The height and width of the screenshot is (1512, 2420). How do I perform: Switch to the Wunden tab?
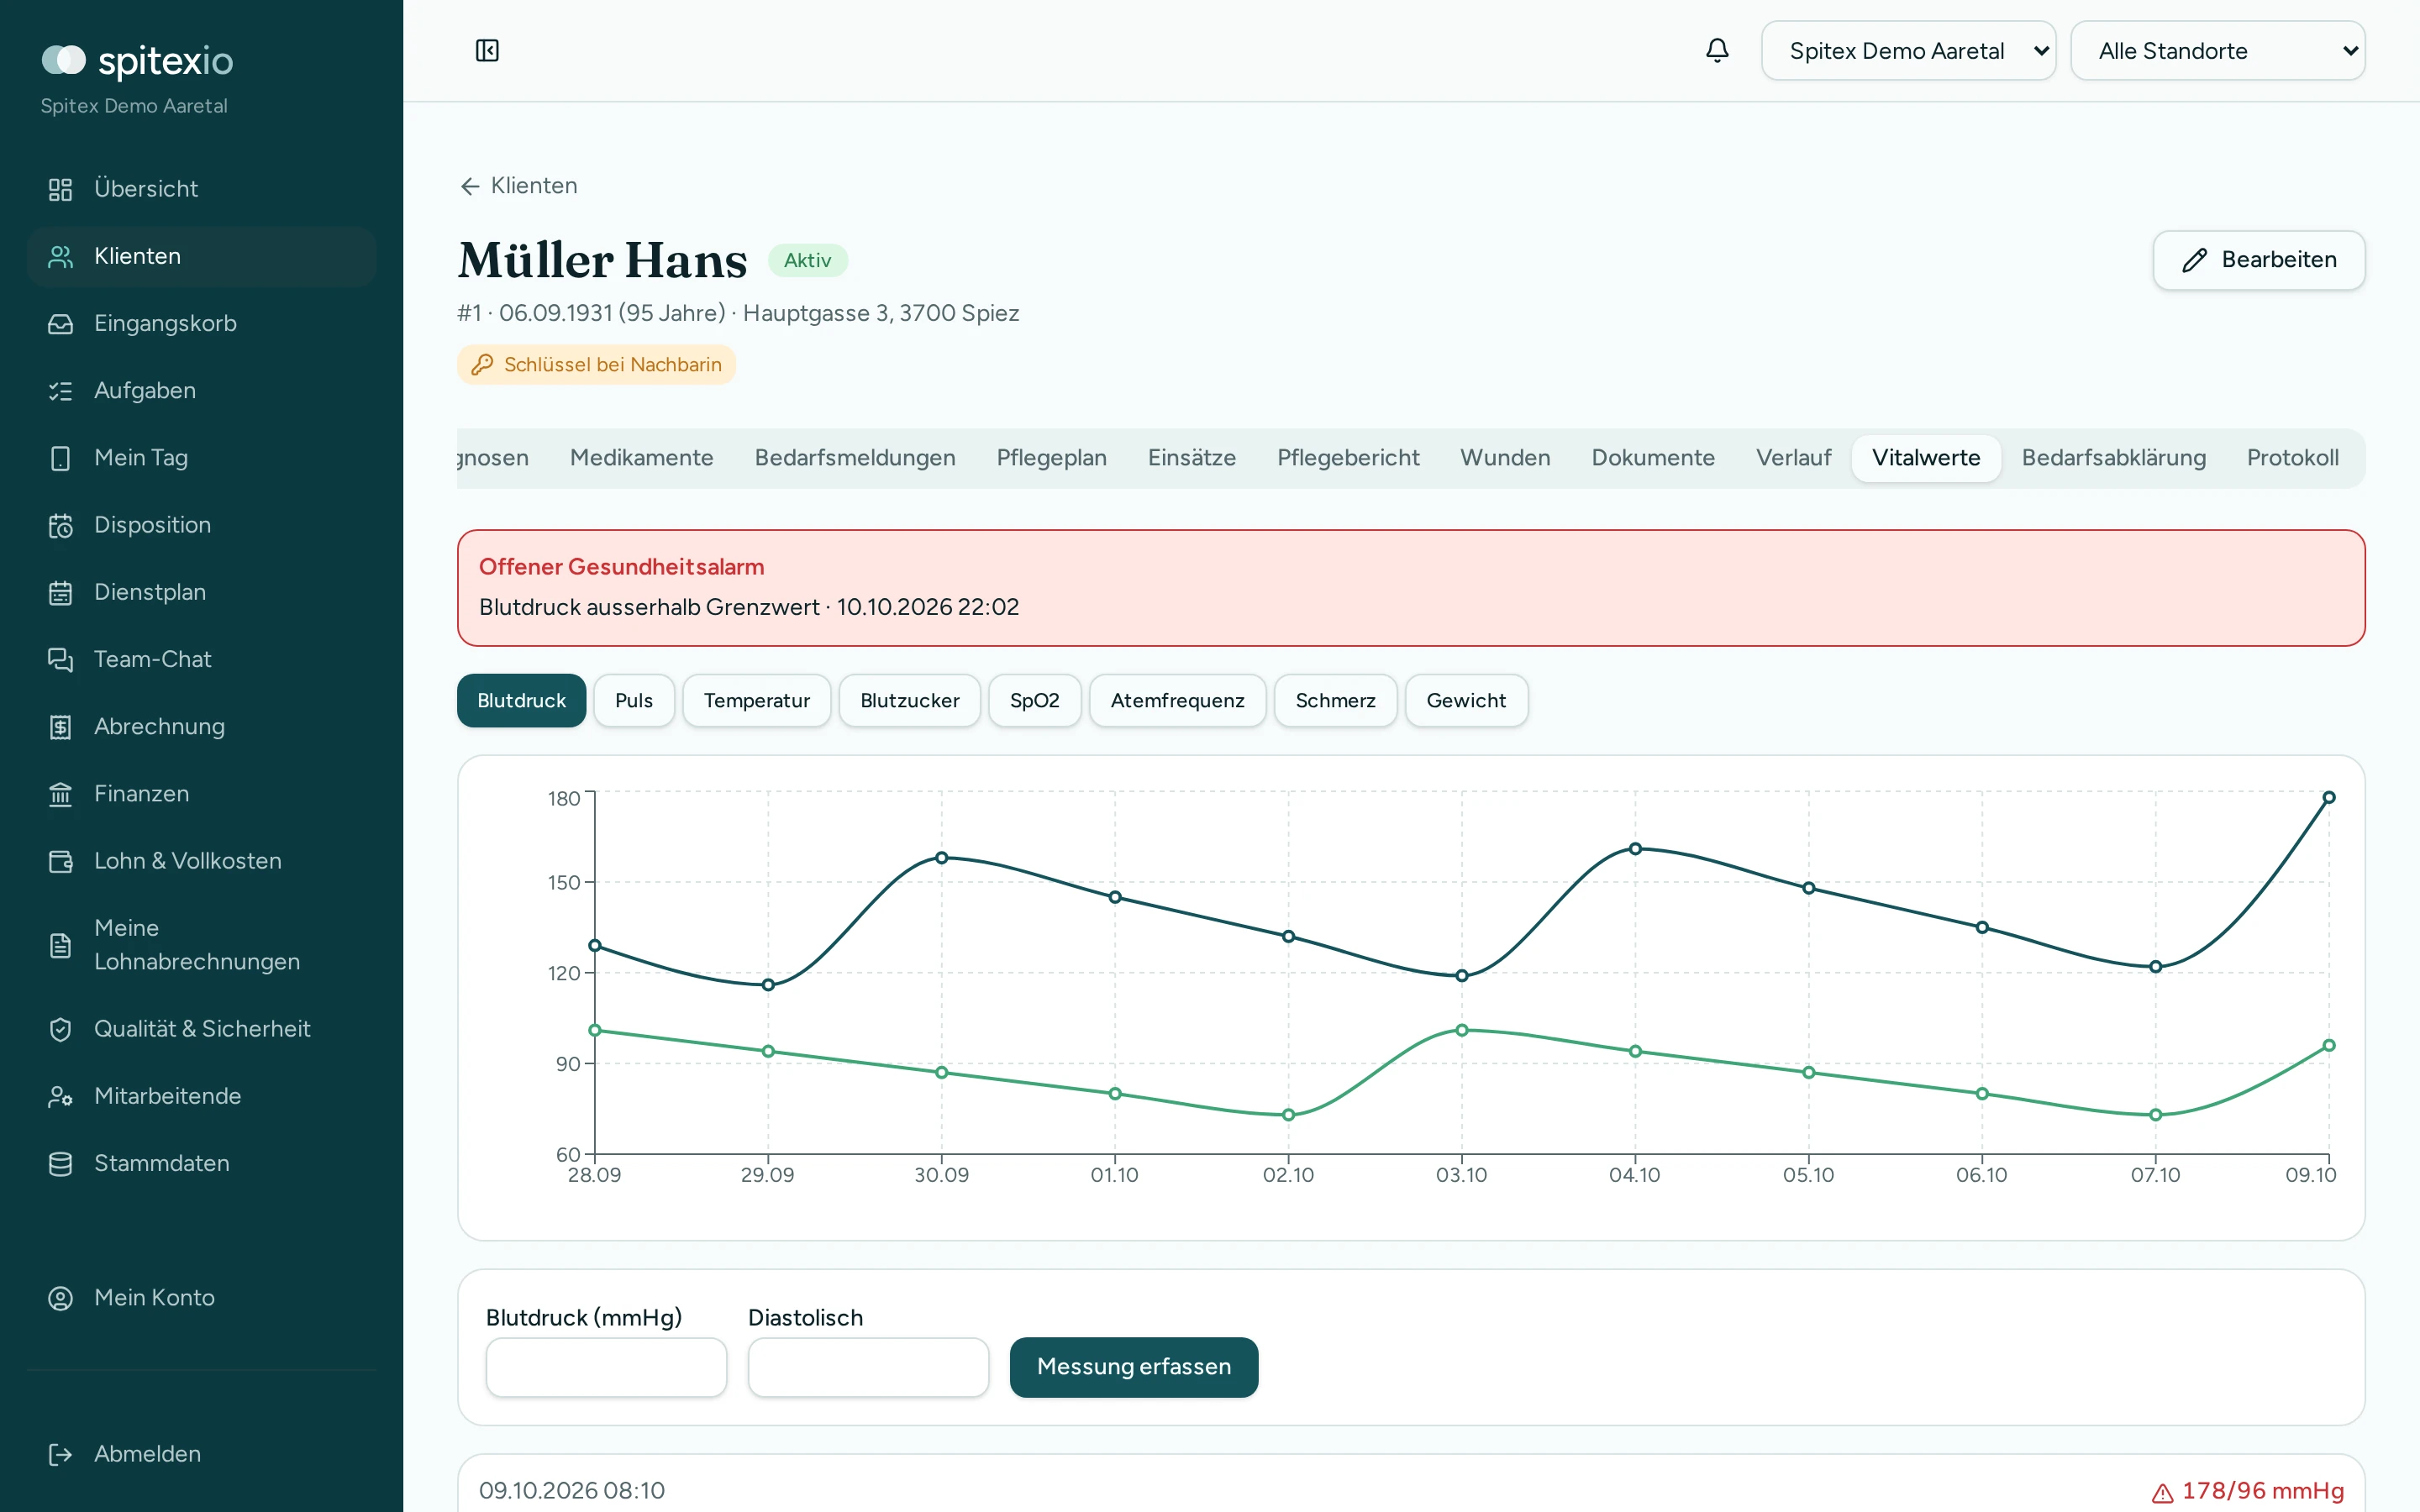[1505, 458]
